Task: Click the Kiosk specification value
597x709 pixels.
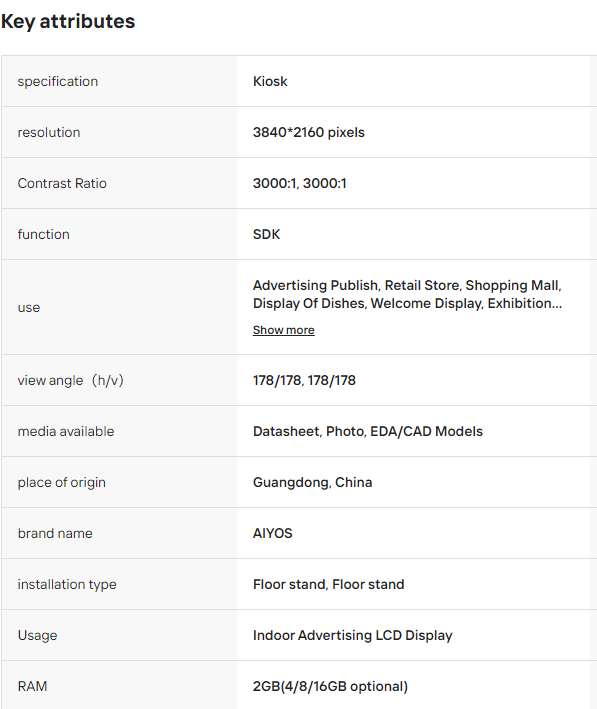Action: 270,81
